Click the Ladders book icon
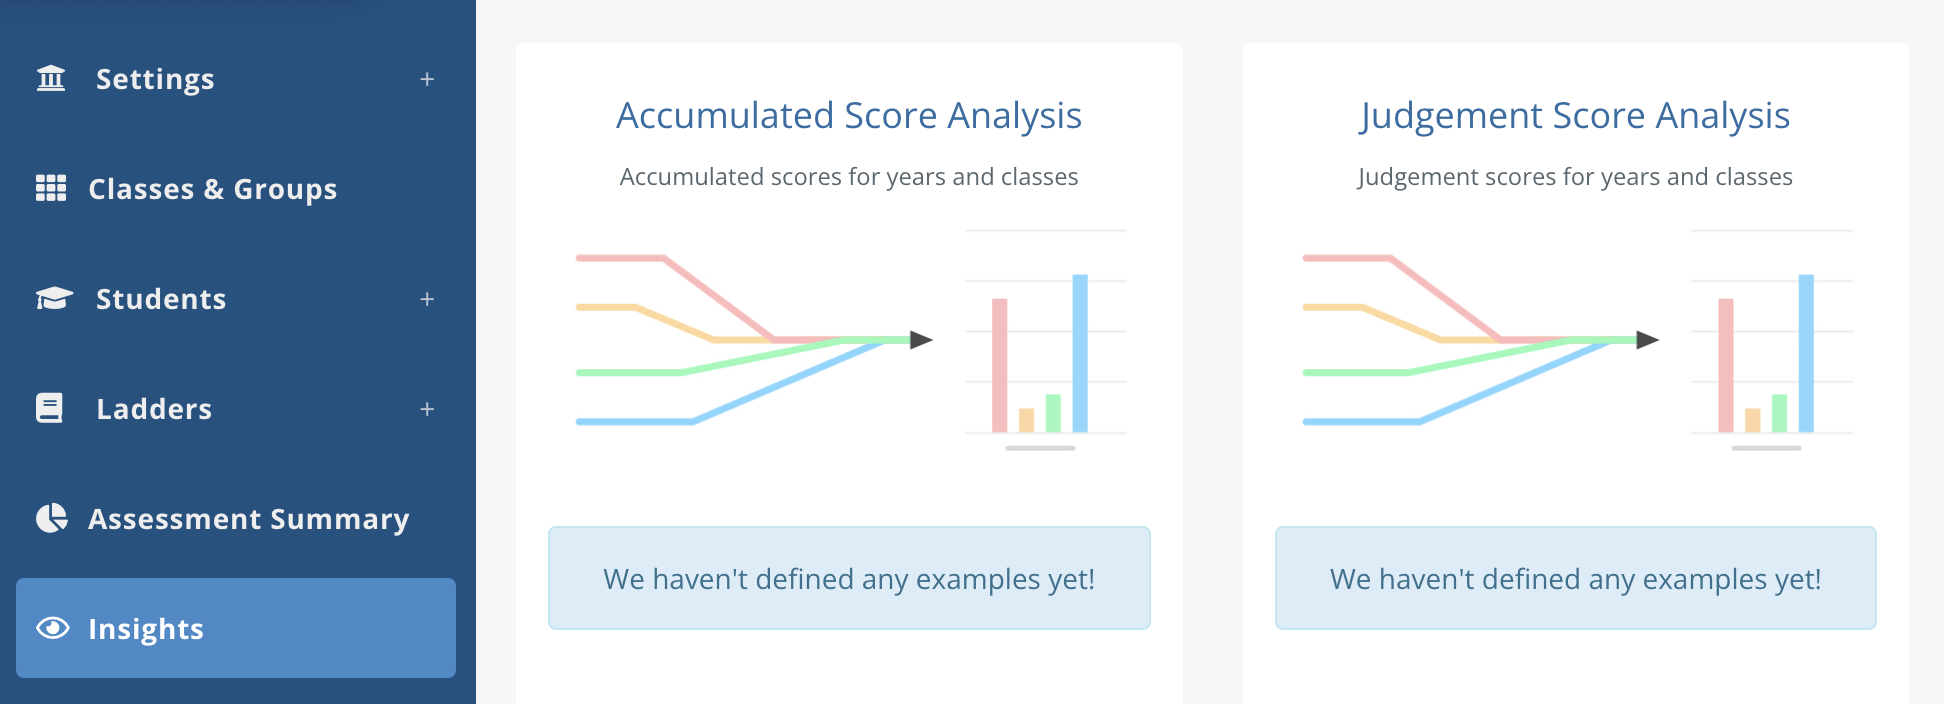 pos(50,408)
